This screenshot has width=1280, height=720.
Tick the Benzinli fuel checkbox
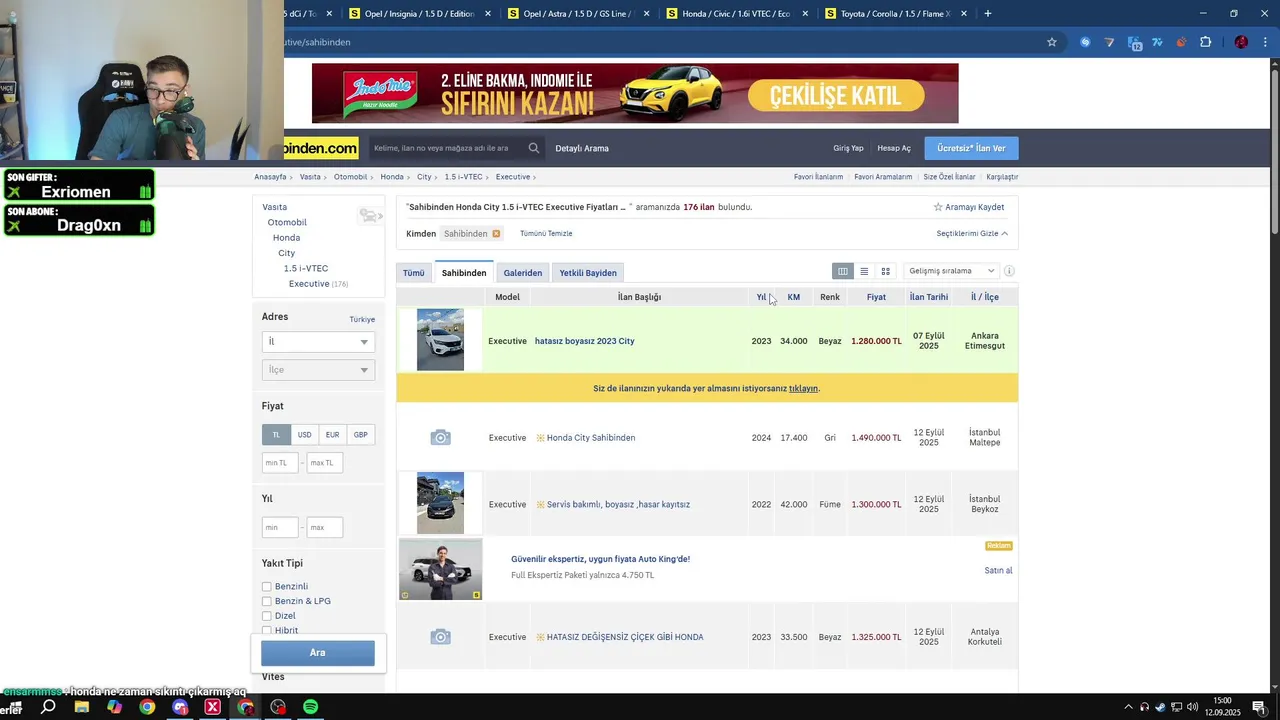tap(266, 587)
